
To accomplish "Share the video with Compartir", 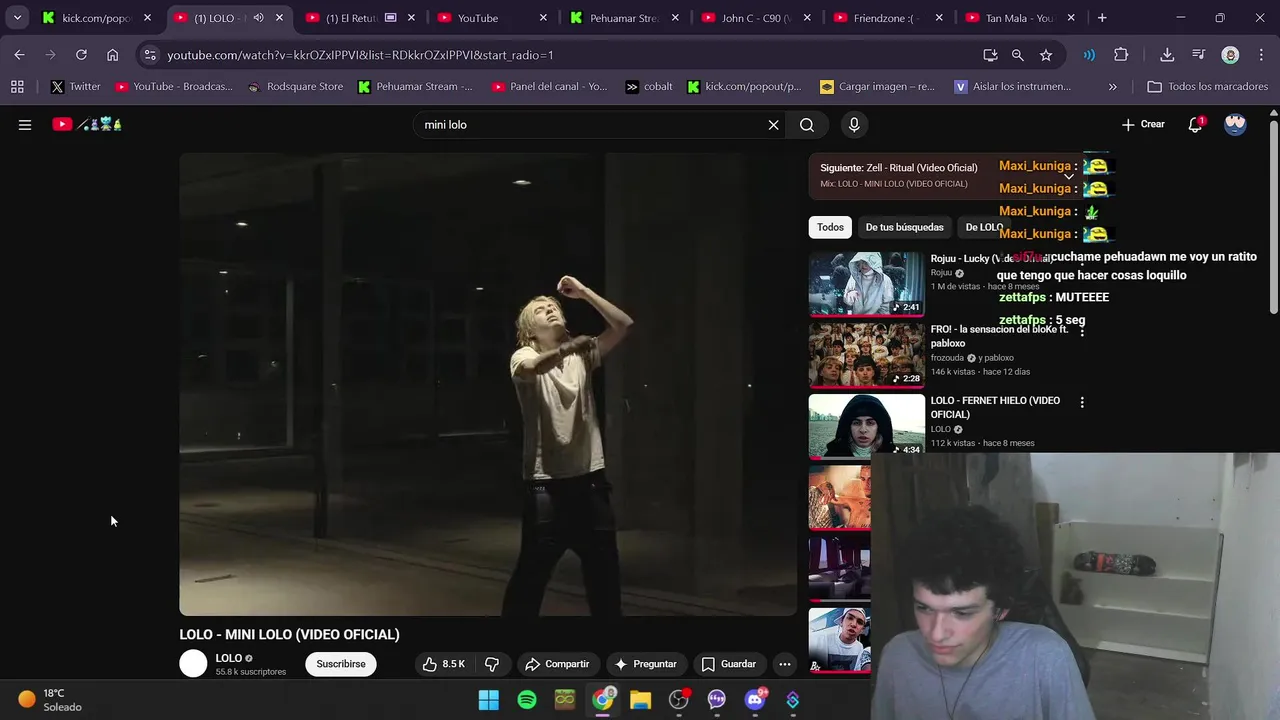I will pos(557,664).
